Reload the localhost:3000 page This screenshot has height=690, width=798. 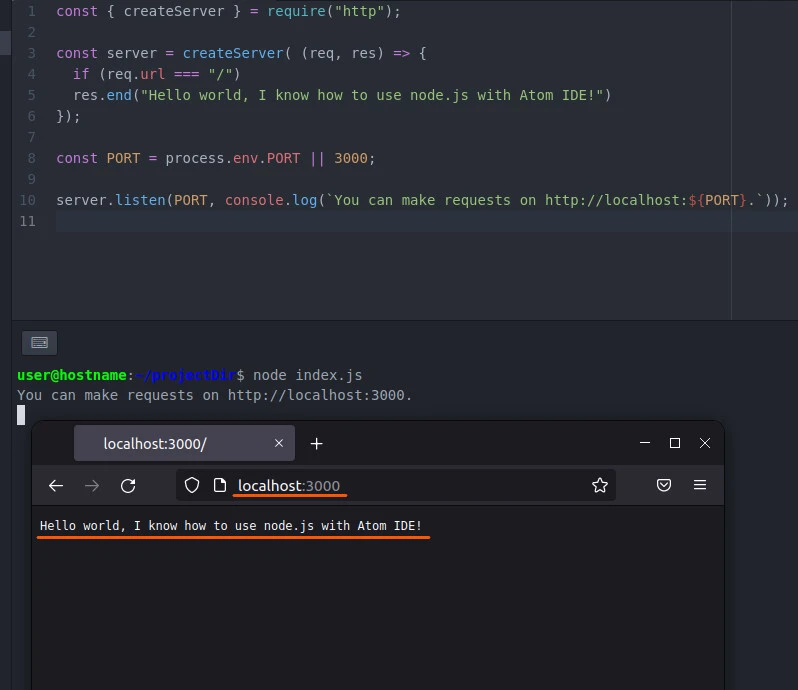tap(128, 486)
